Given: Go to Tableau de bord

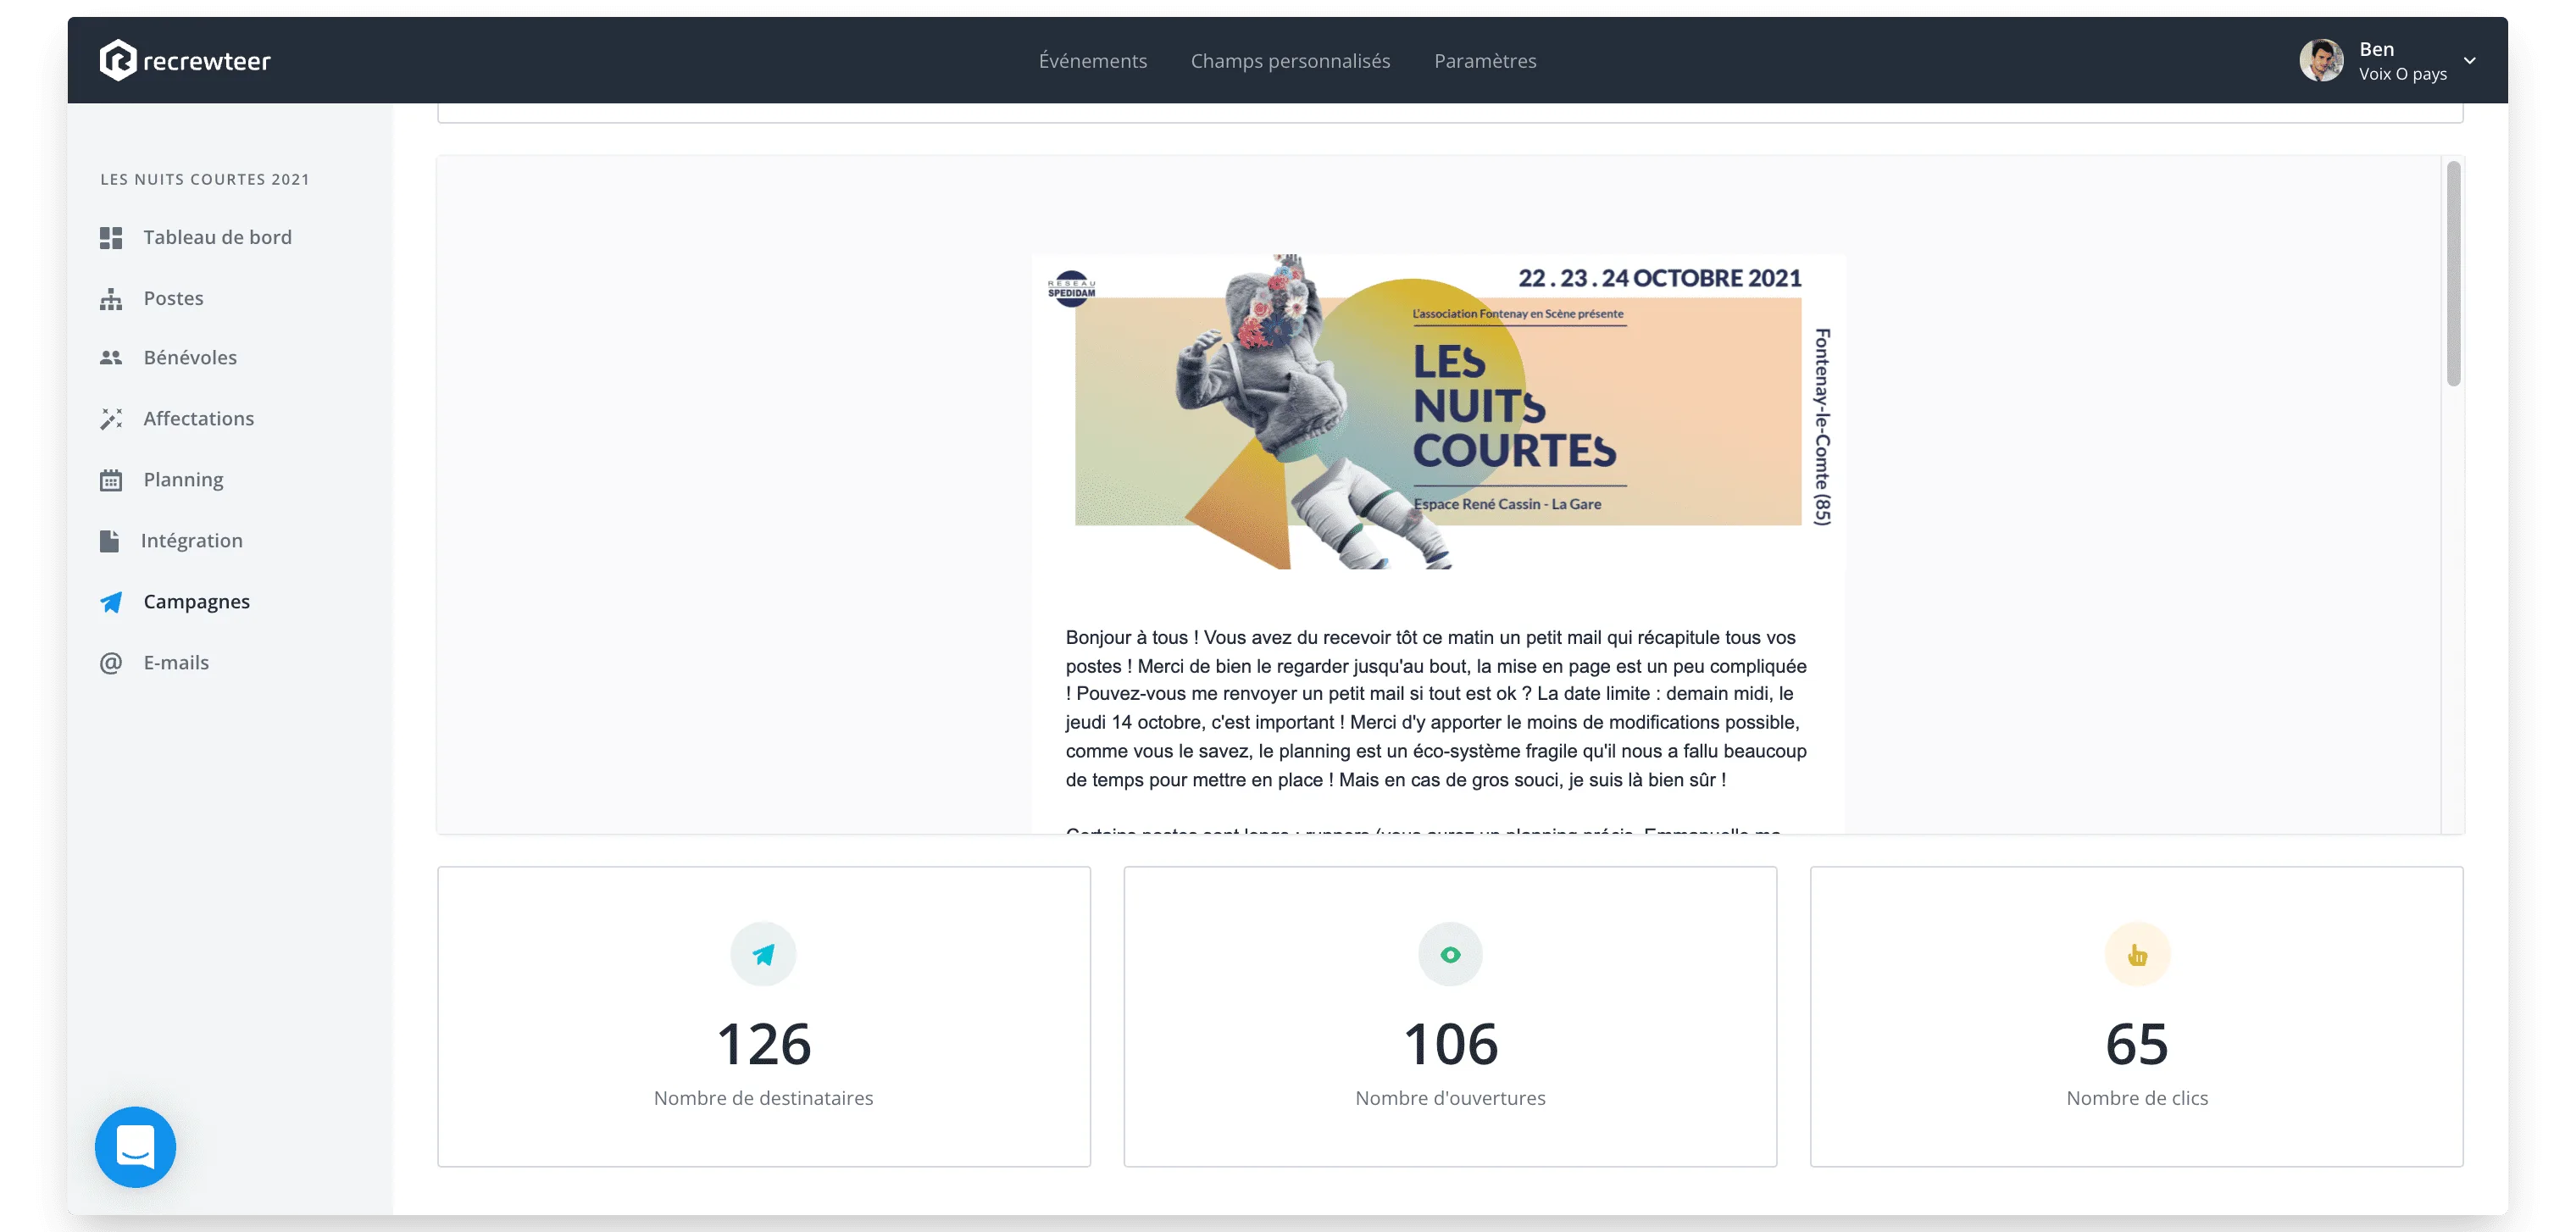Looking at the screenshot, I should click(217, 237).
